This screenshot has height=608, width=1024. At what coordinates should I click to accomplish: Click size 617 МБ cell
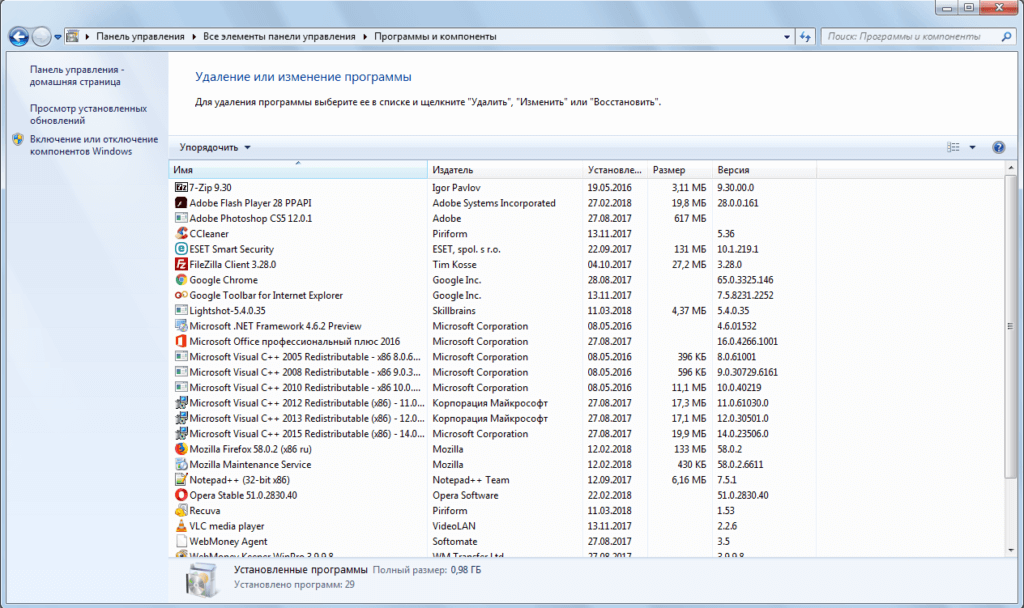click(x=690, y=218)
